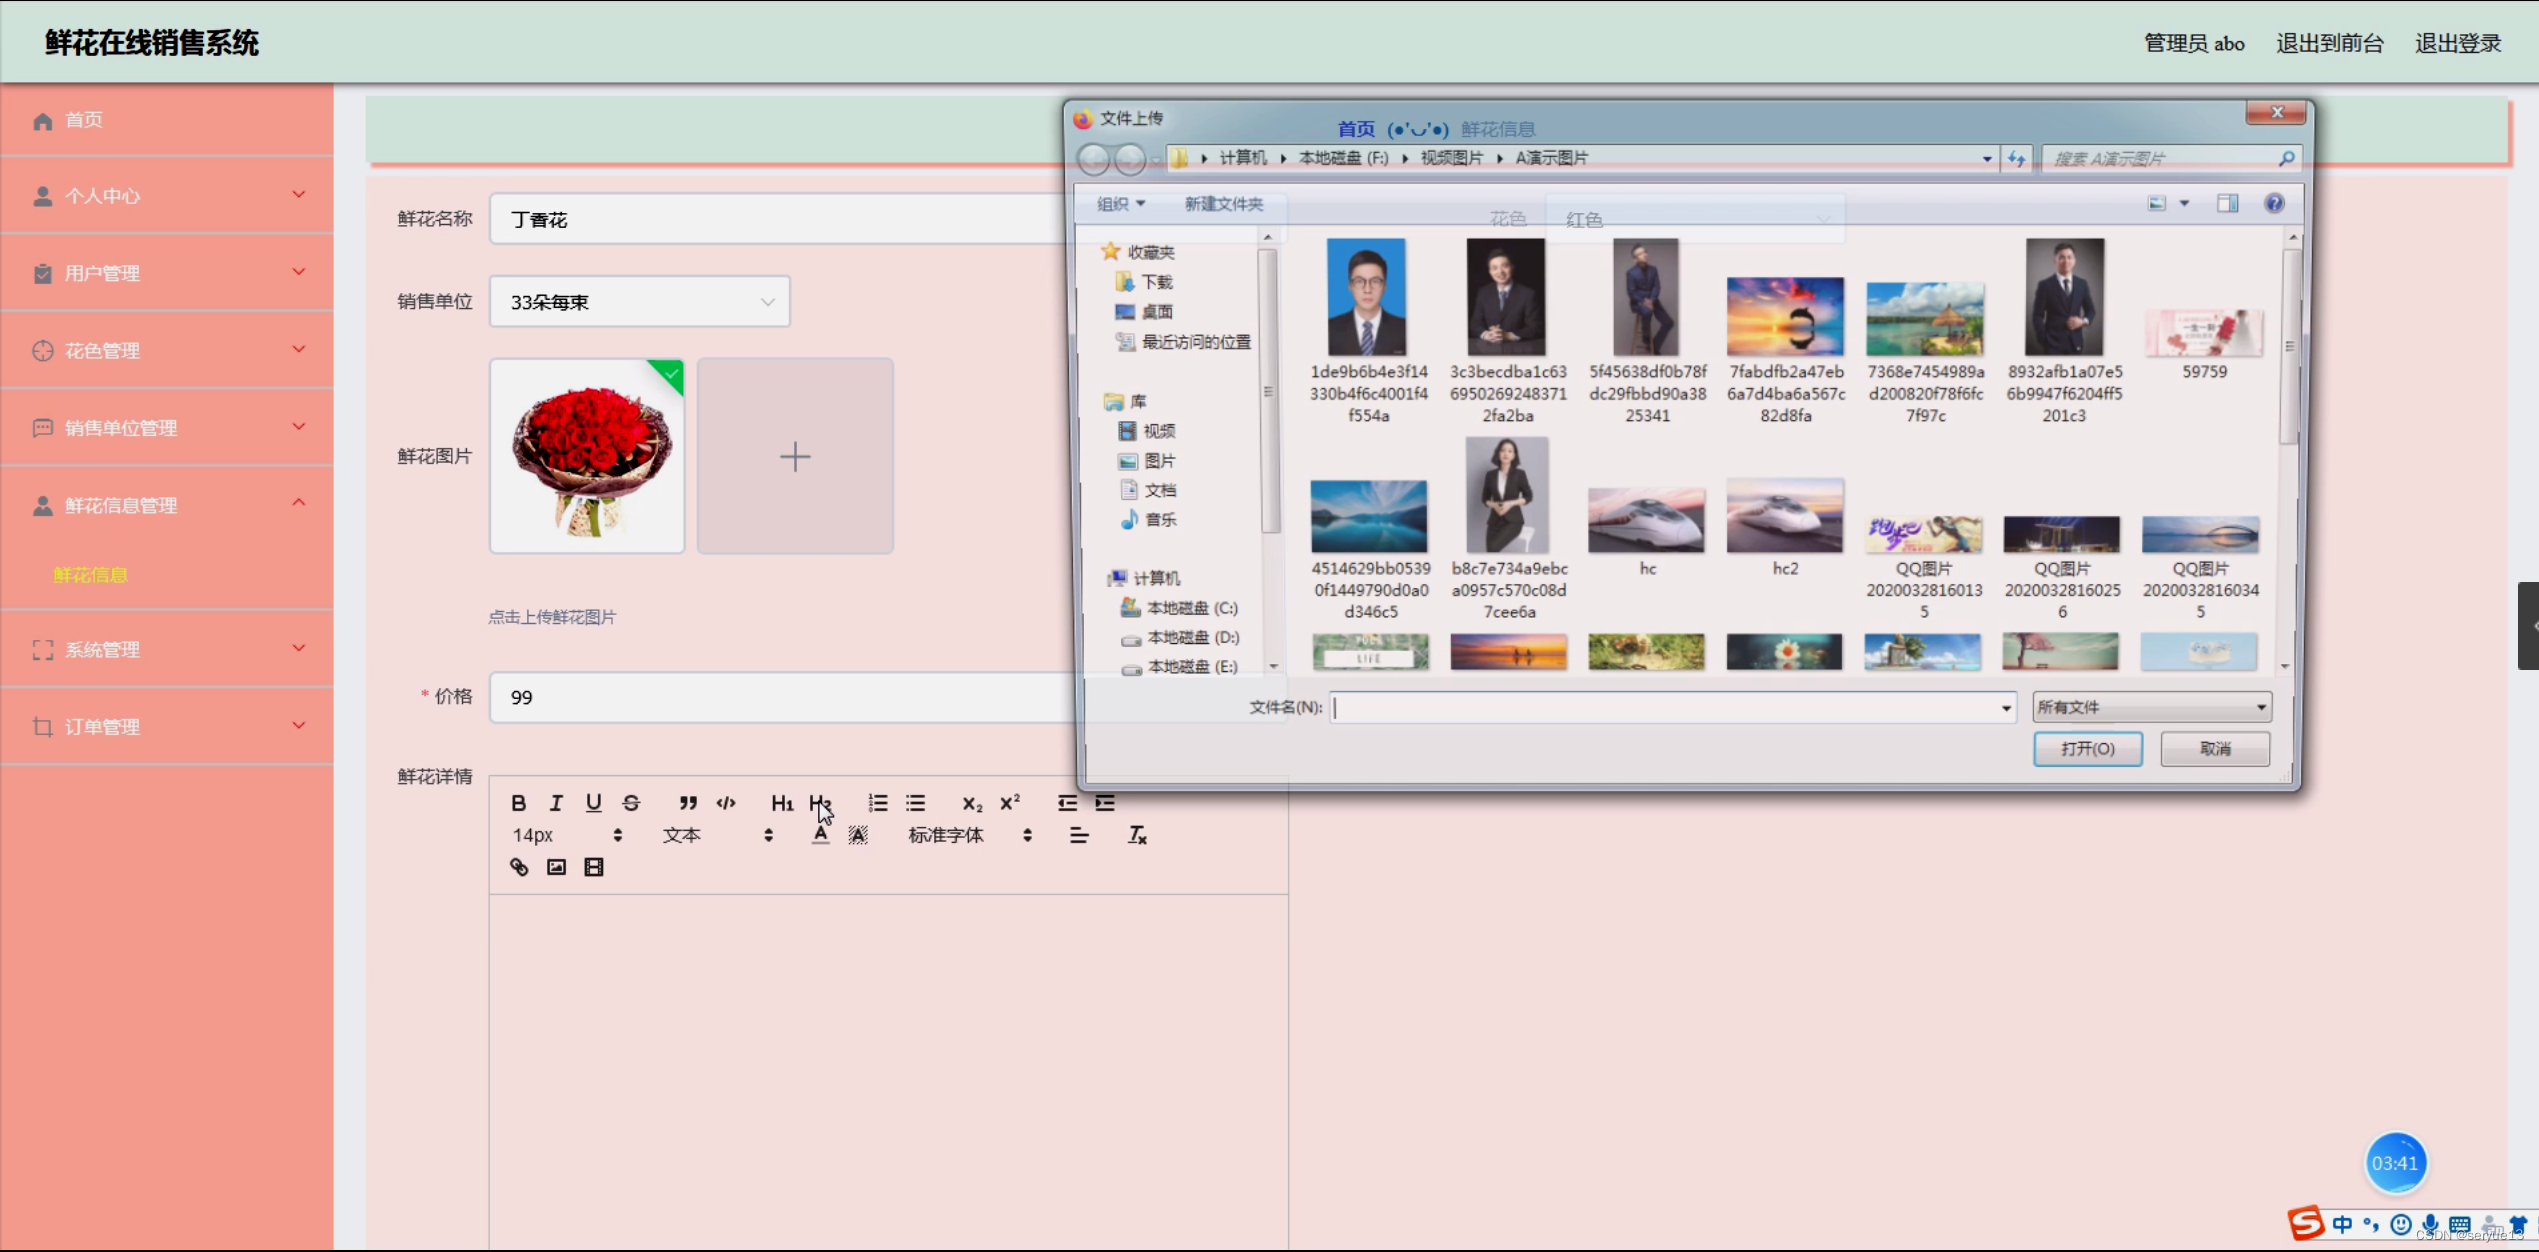Image resolution: width=2539 pixels, height=1252 pixels.
Task: Open the 销售单位 33朵每束 dropdown
Action: [x=640, y=302]
